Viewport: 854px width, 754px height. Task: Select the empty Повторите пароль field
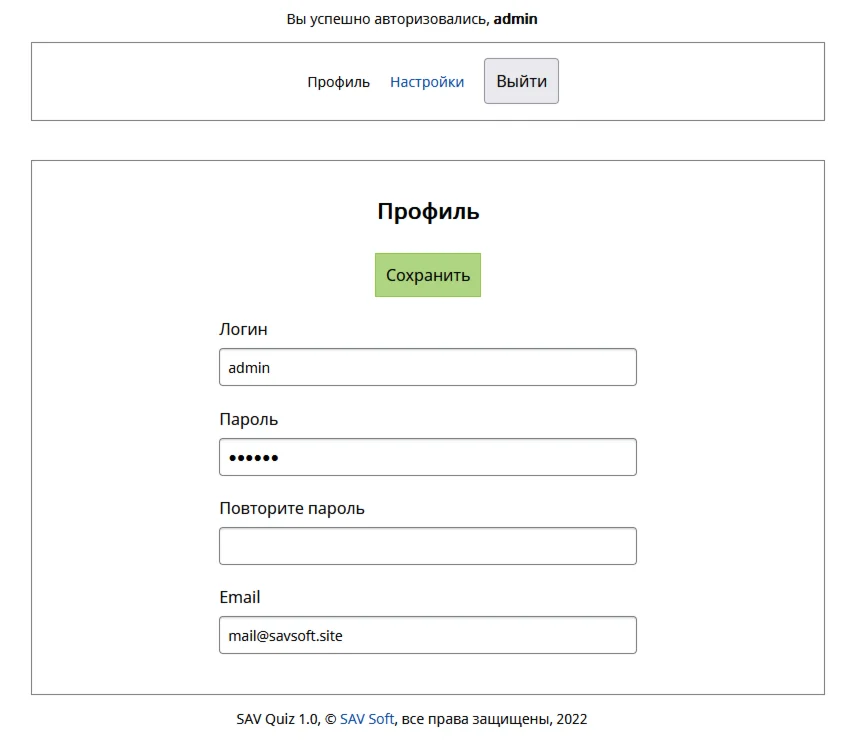428,546
